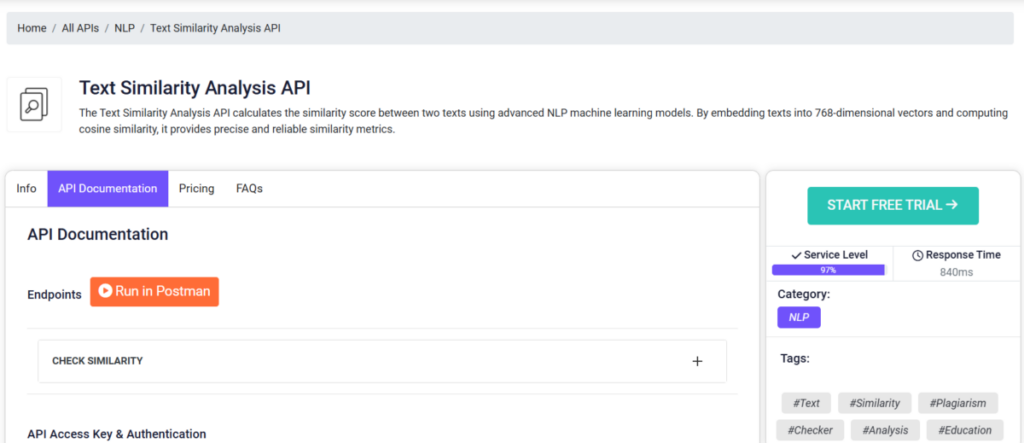Select the #Analysis tag
Image resolution: width=1024 pixels, height=443 pixels.
(885, 430)
